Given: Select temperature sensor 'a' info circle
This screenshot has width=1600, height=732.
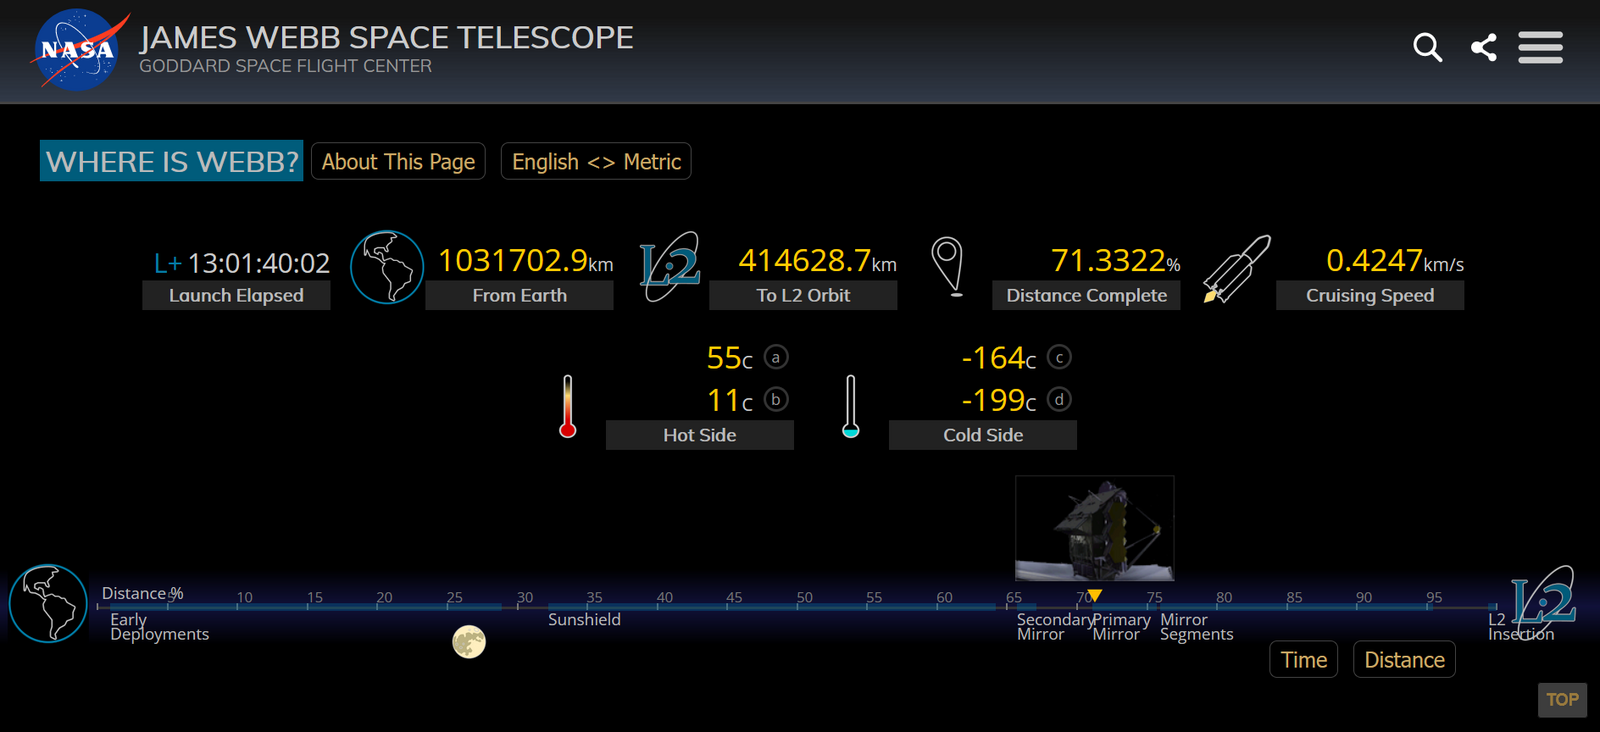Looking at the screenshot, I should tap(776, 357).
